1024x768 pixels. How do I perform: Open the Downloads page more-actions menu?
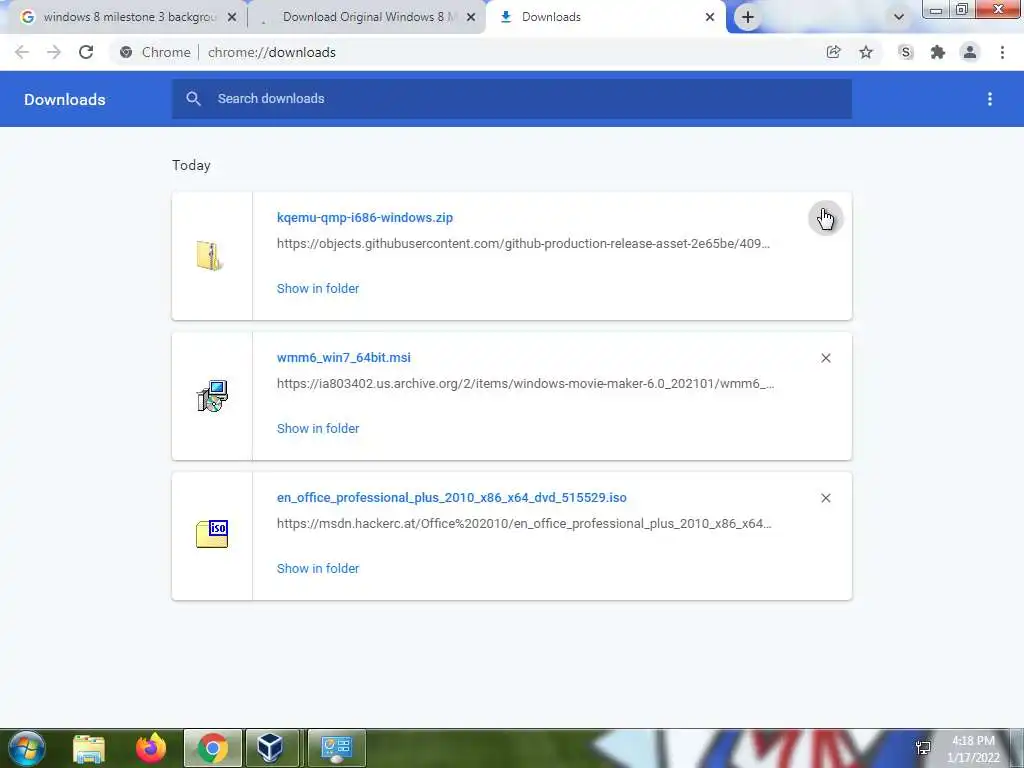[990, 99]
